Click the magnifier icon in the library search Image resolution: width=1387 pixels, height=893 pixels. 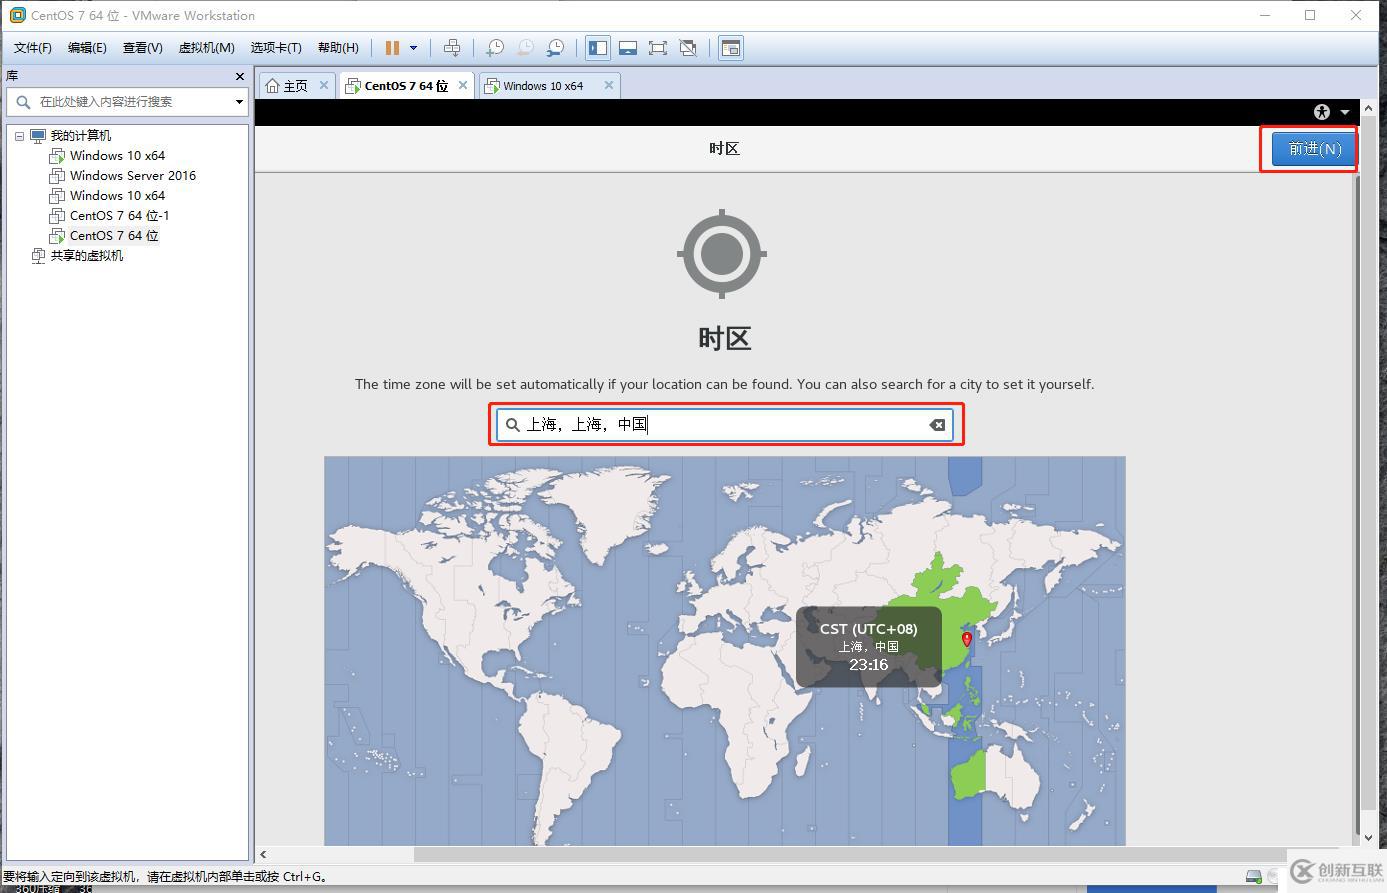(23, 102)
